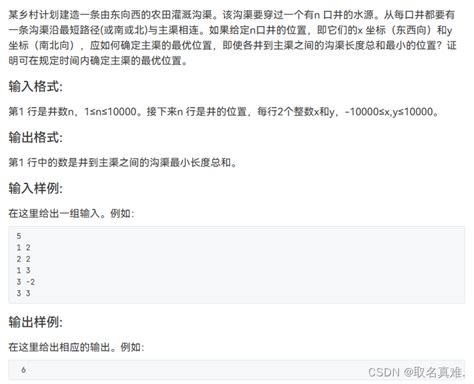Click the 输入格式 heading

click(x=35, y=86)
